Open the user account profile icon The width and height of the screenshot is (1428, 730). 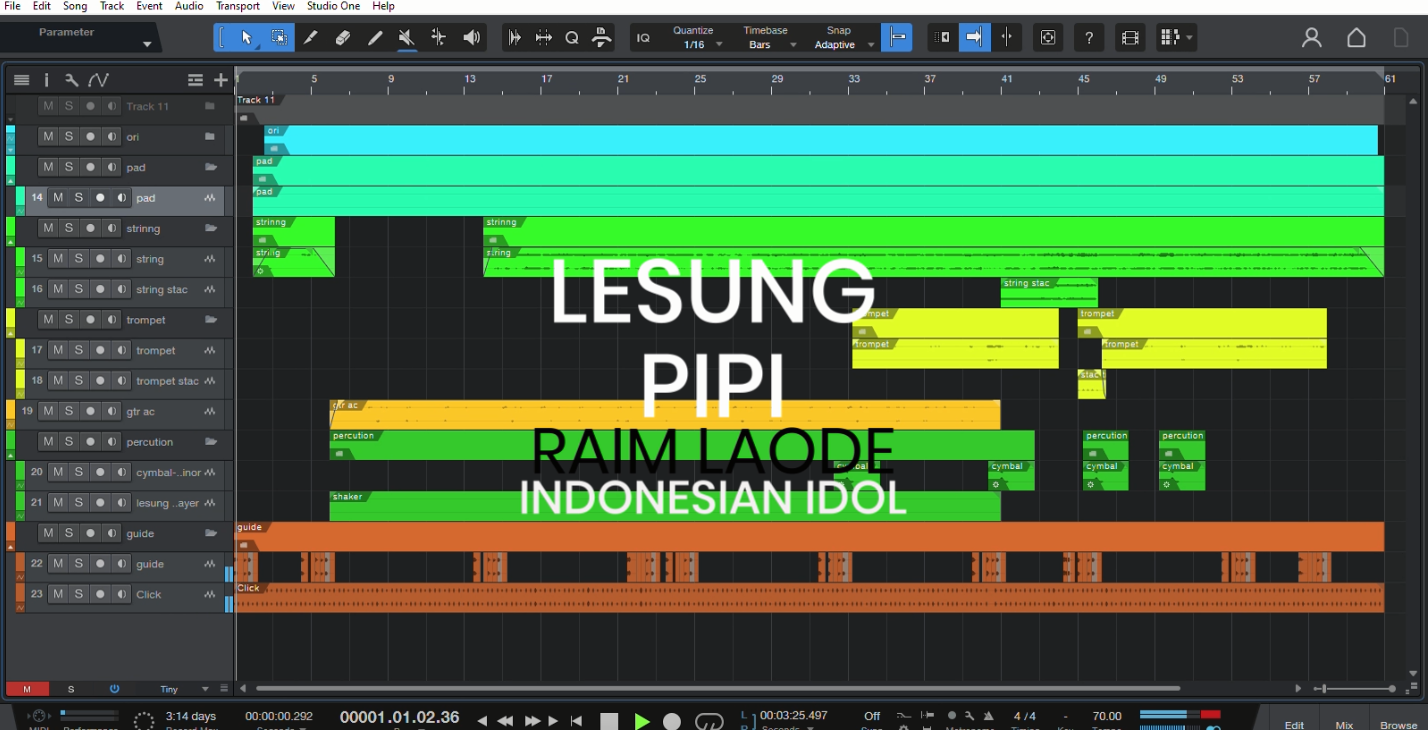1311,38
